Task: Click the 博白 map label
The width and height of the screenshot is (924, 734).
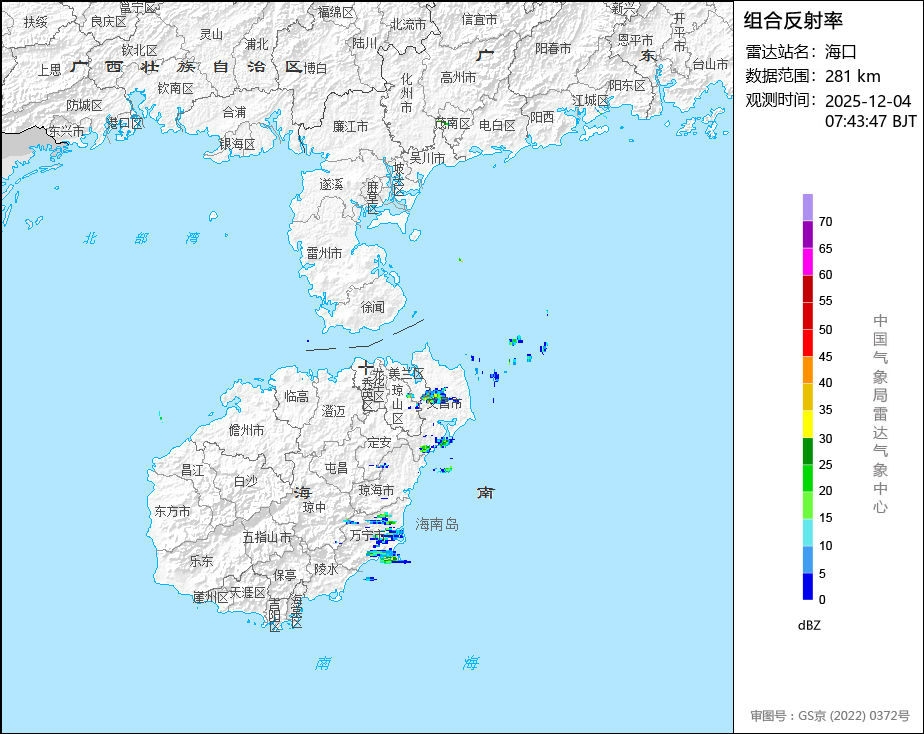Action: pyautogui.click(x=315, y=68)
